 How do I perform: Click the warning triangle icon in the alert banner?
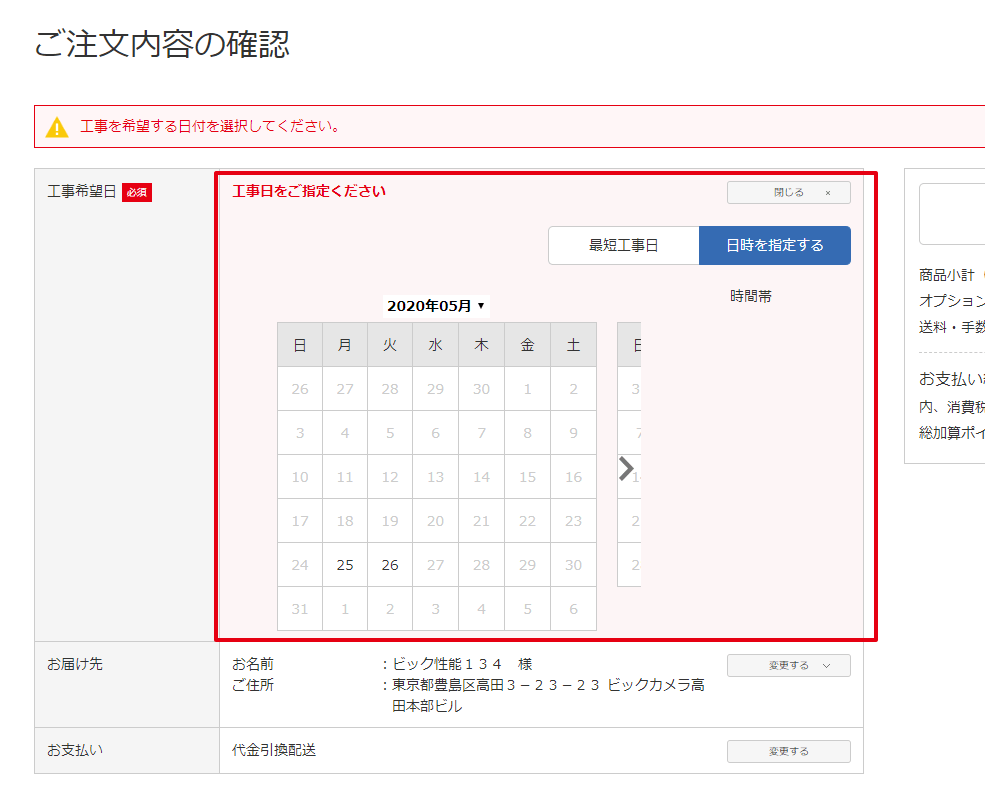click(57, 126)
